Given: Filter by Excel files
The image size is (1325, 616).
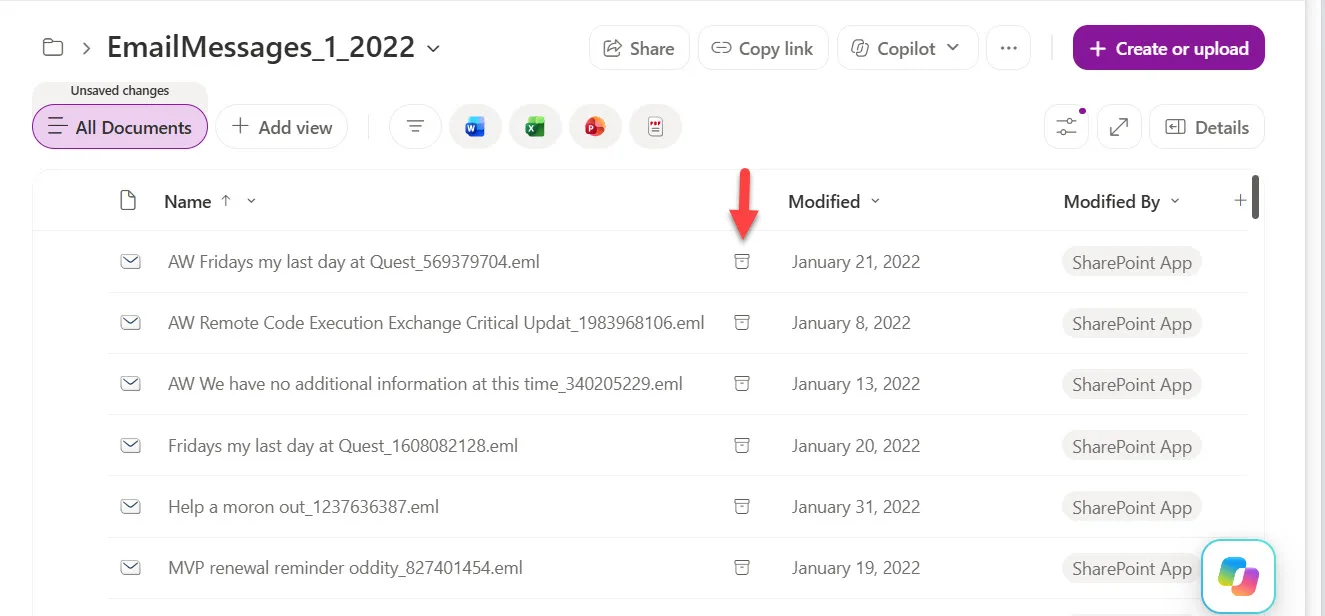Looking at the screenshot, I should pos(535,127).
